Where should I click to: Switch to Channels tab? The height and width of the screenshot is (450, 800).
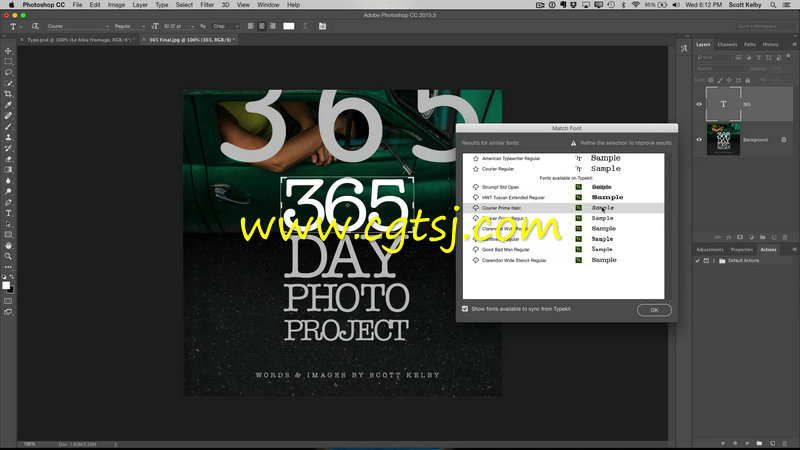(727, 44)
